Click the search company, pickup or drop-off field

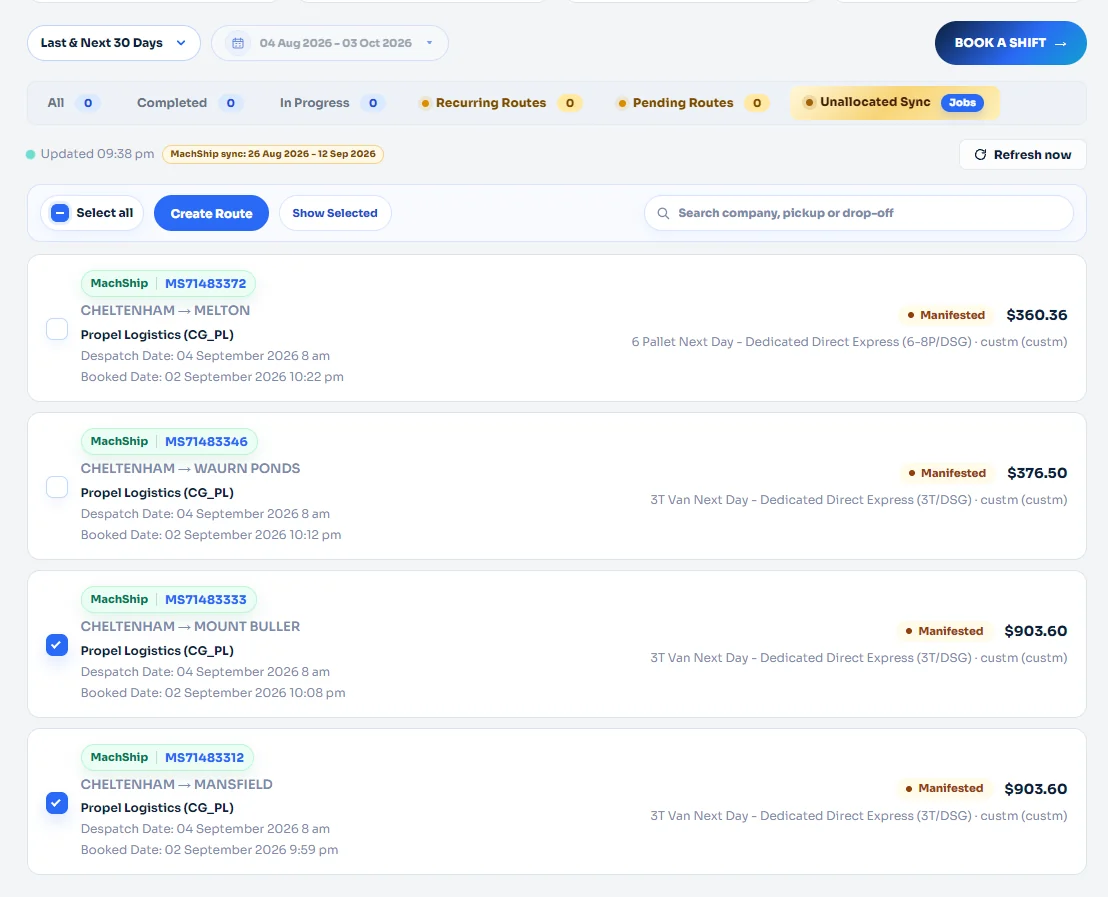[x=859, y=213]
